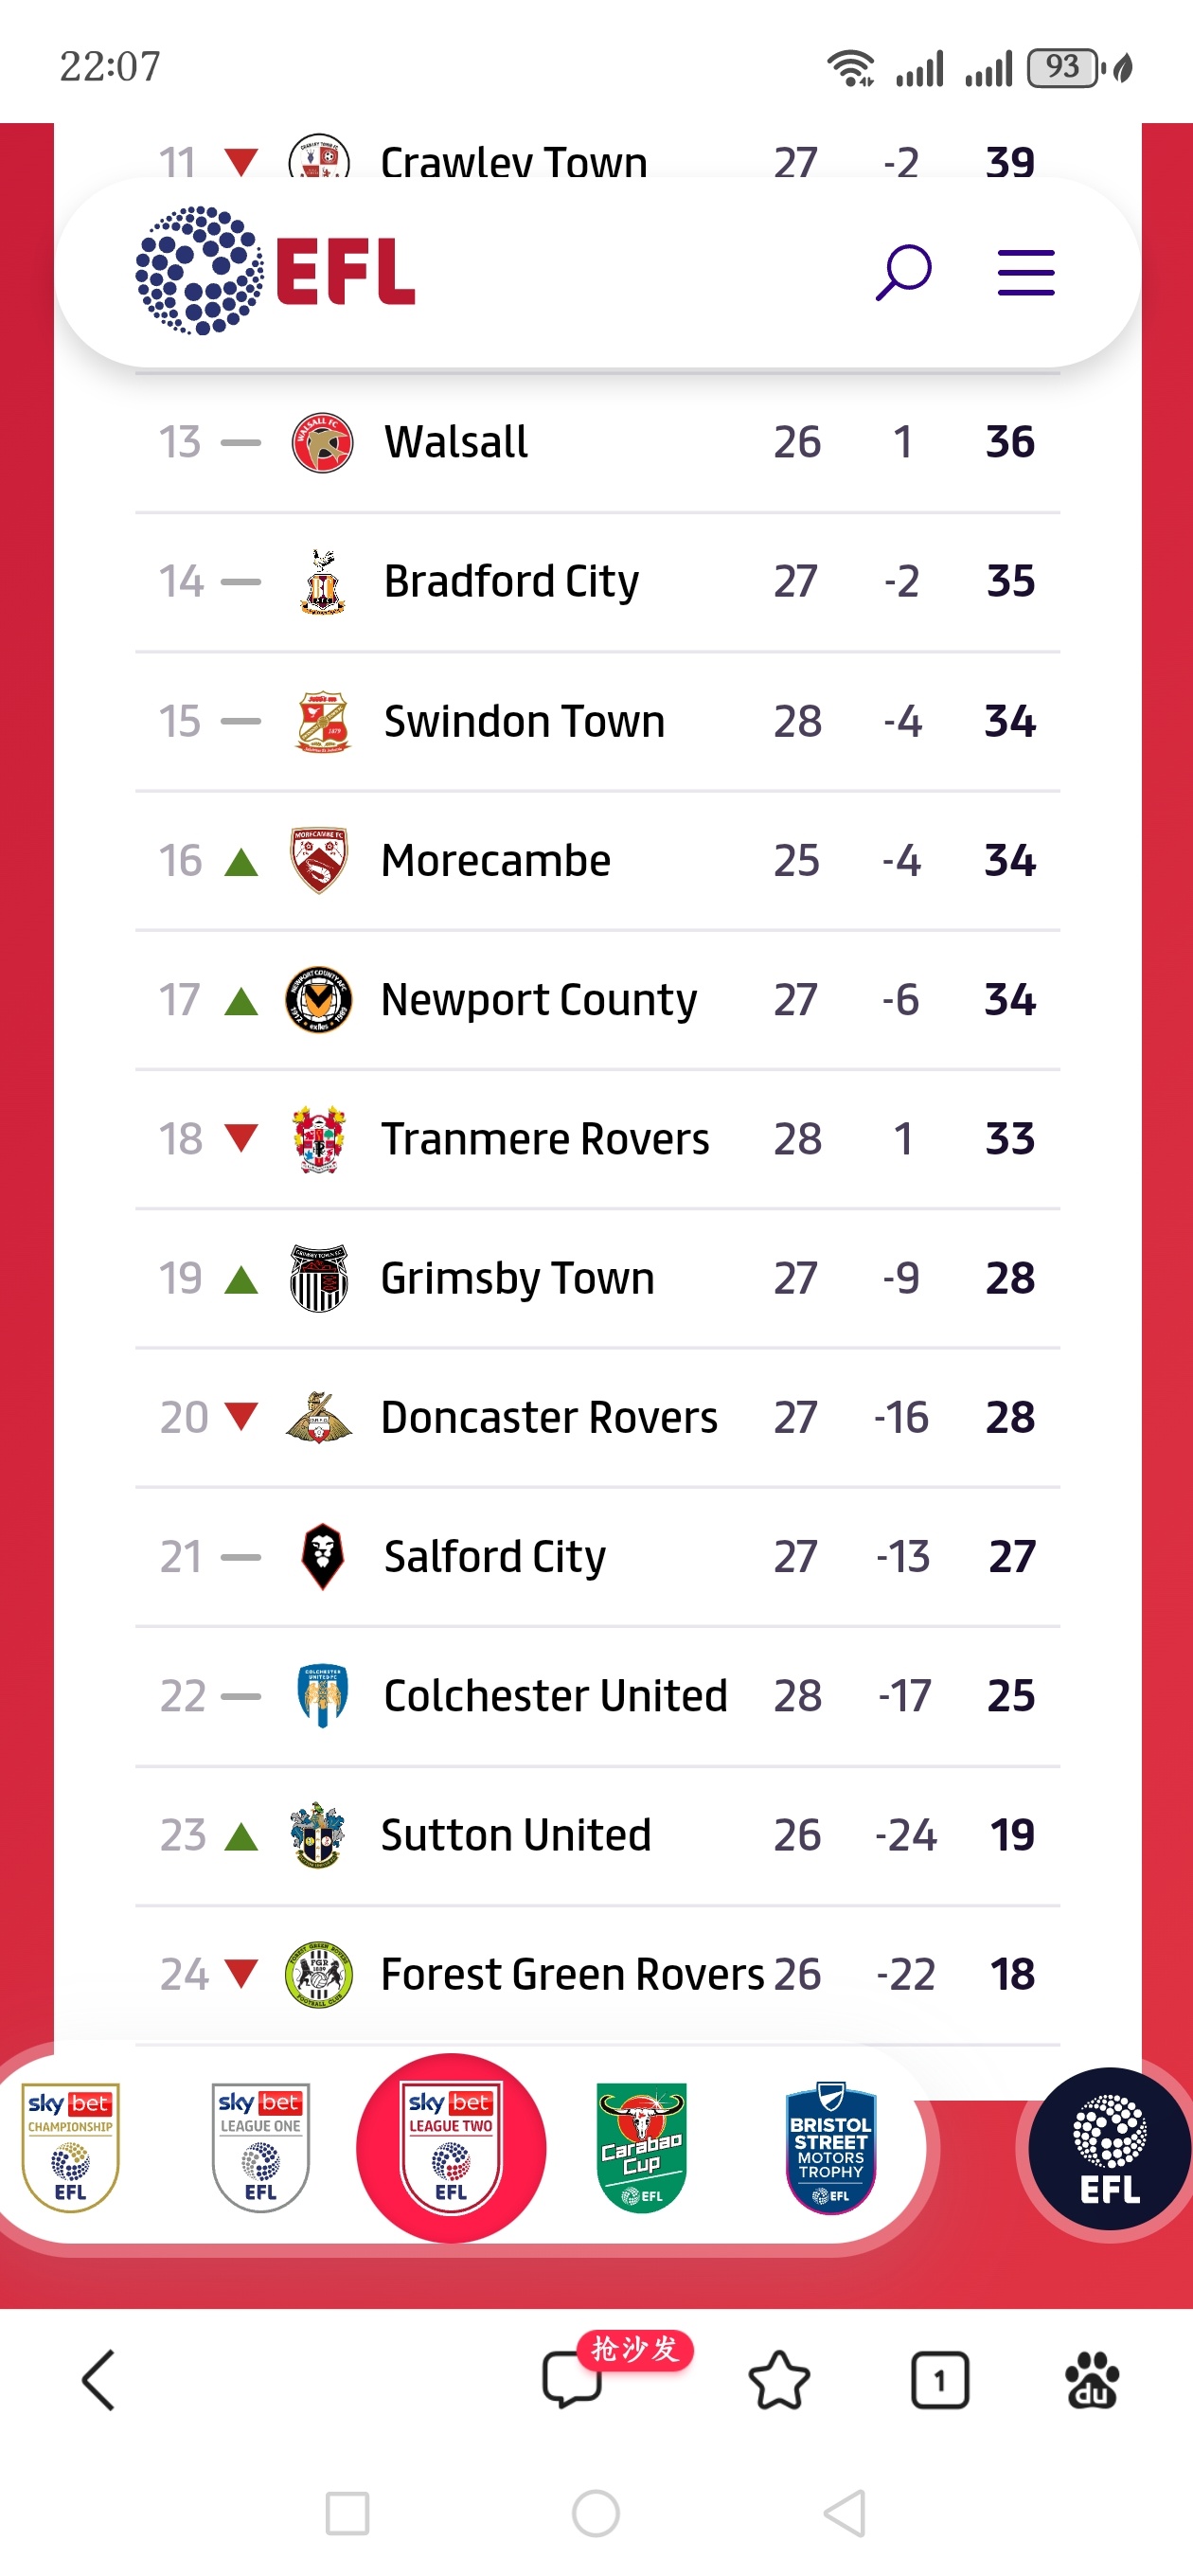Select the Sky Bet Championship badge
The image size is (1193, 2576).
click(70, 2147)
